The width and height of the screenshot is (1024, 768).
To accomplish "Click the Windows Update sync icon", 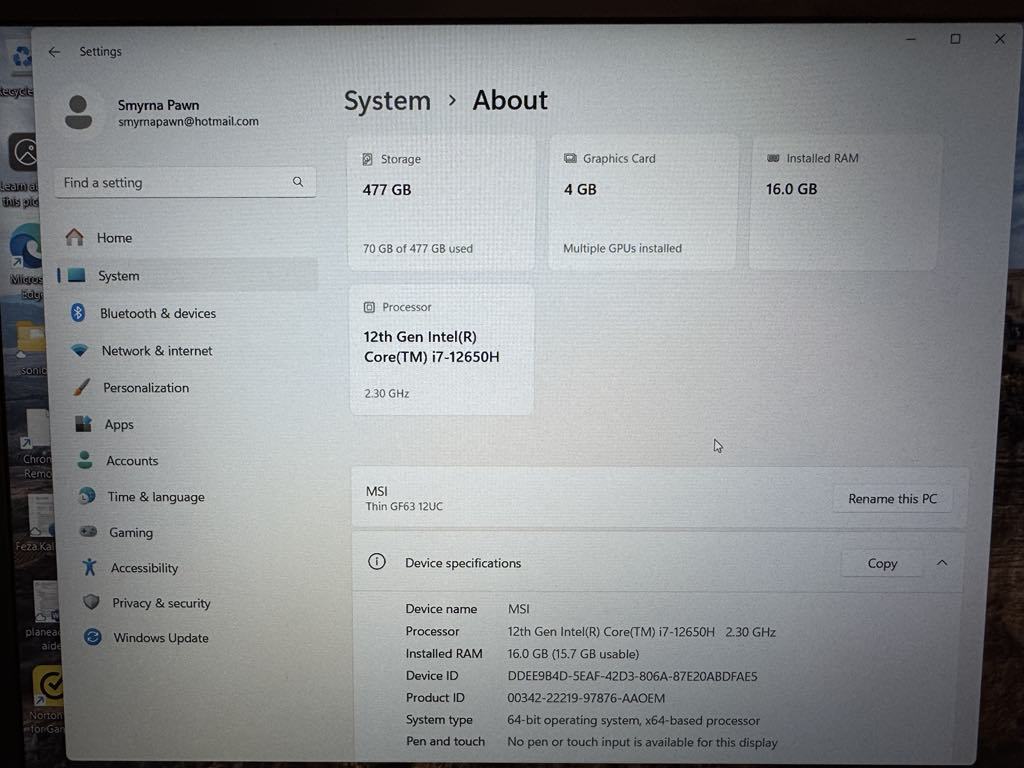I will click(x=93, y=638).
